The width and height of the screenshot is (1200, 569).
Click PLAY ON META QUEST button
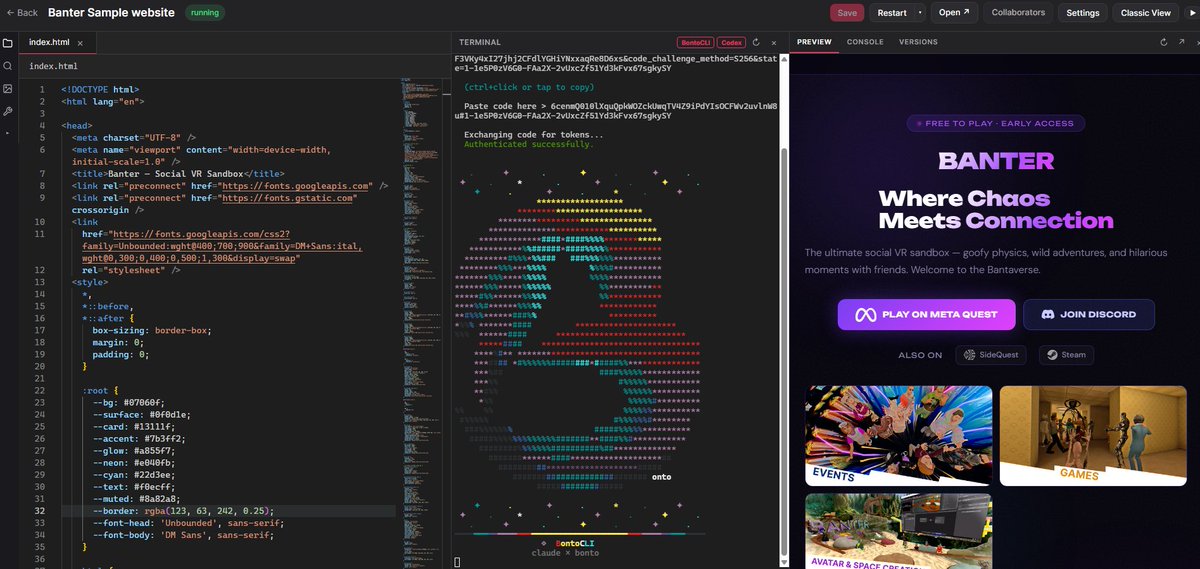[926, 314]
